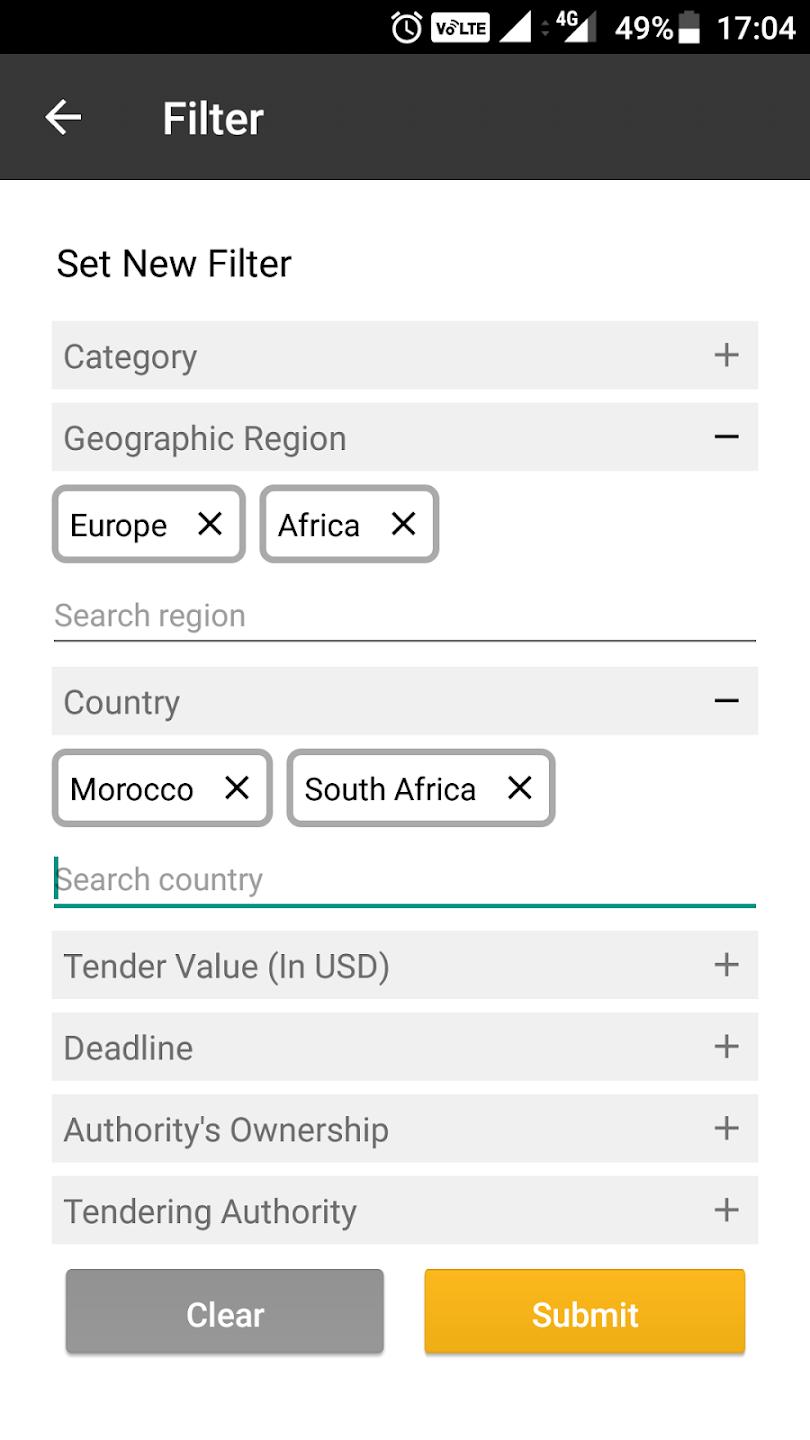Image resolution: width=810 pixels, height=1440 pixels.
Task: Expand the Category section
Action: (726, 355)
